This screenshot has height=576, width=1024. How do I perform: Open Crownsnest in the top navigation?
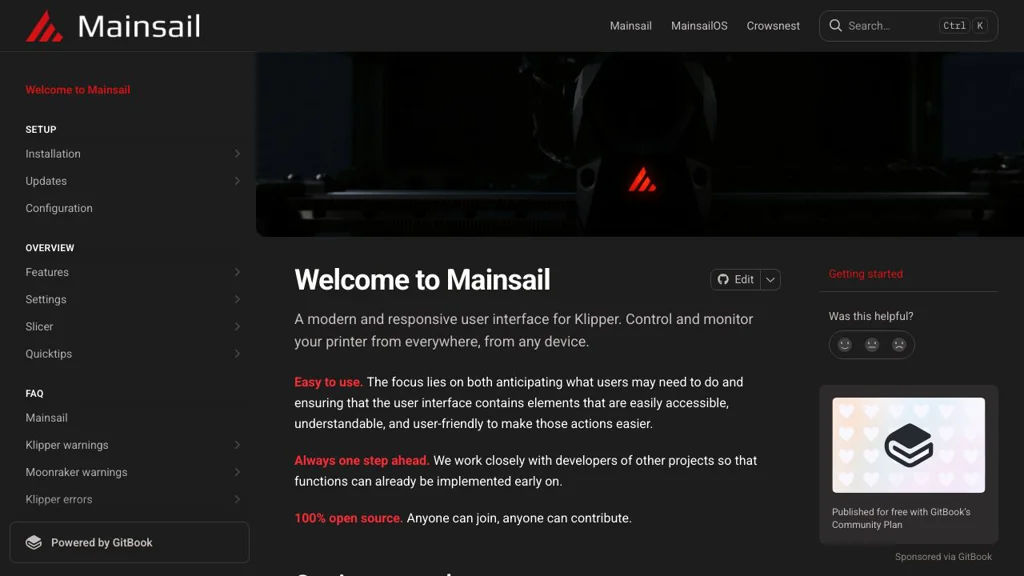tap(773, 25)
